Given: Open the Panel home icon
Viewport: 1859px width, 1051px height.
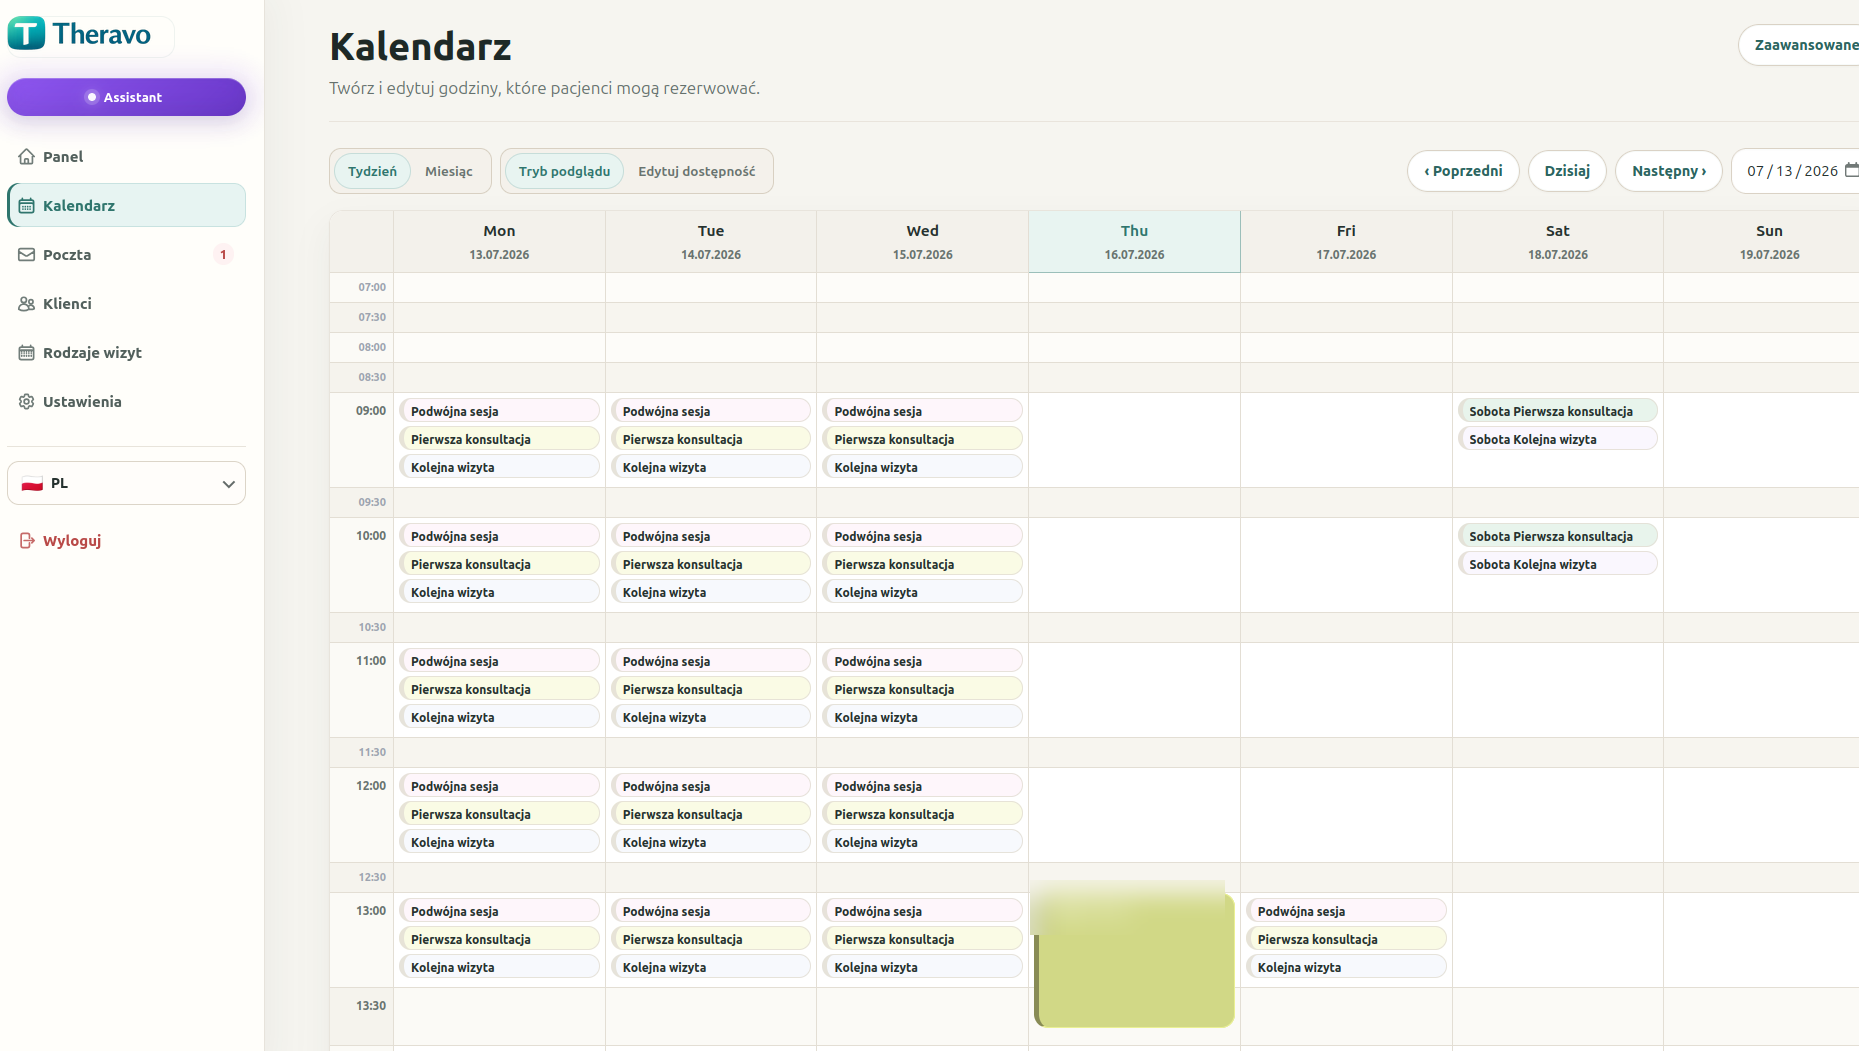Looking at the screenshot, I should (x=27, y=157).
